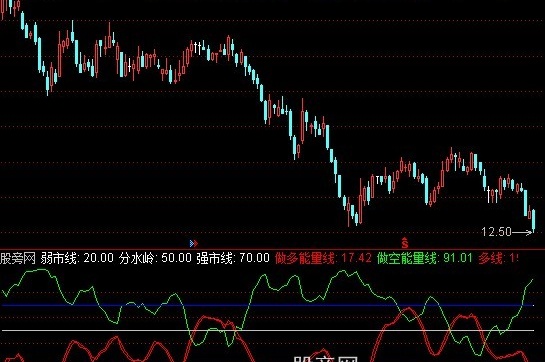Click the 弱市线: 20.00 indicator label
This screenshot has width=545, height=362.
[77, 258]
